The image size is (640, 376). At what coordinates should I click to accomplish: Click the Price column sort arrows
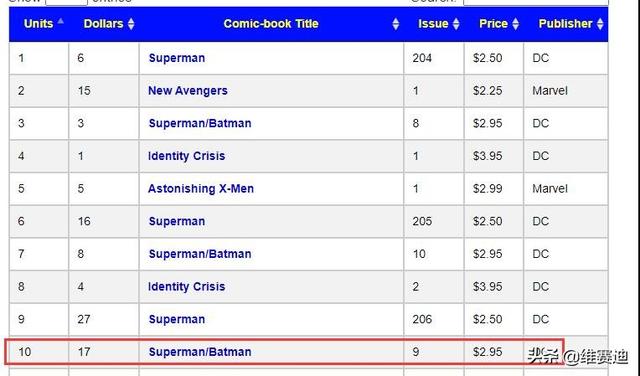coord(516,24)
